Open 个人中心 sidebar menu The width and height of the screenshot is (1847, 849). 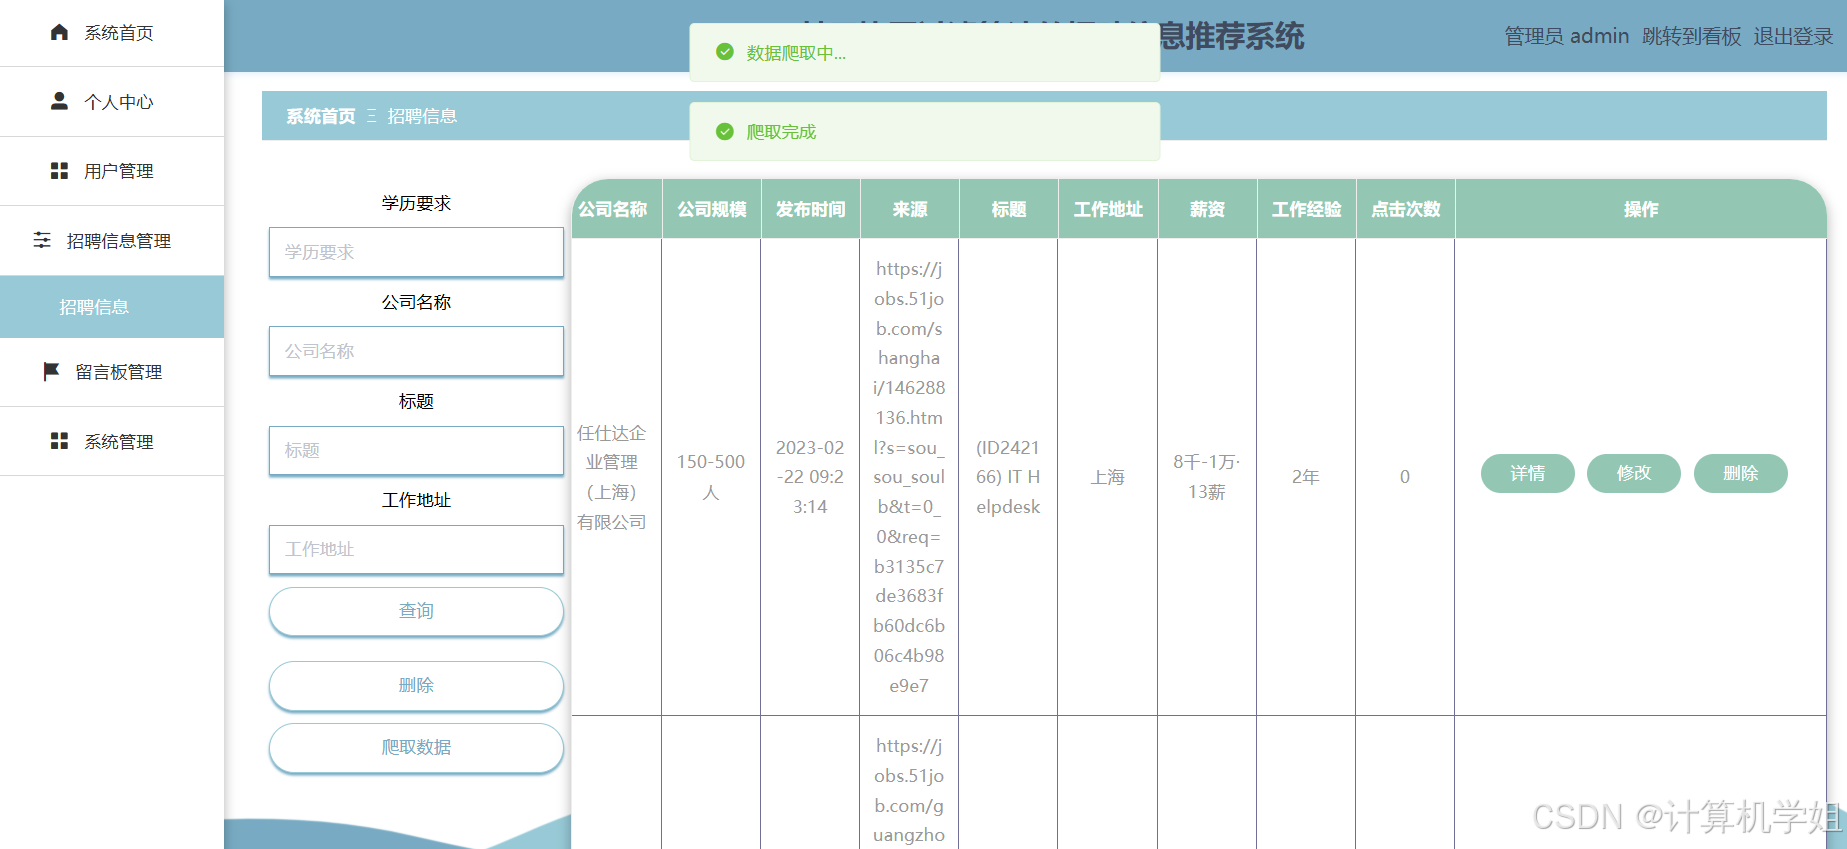point(112,102)
